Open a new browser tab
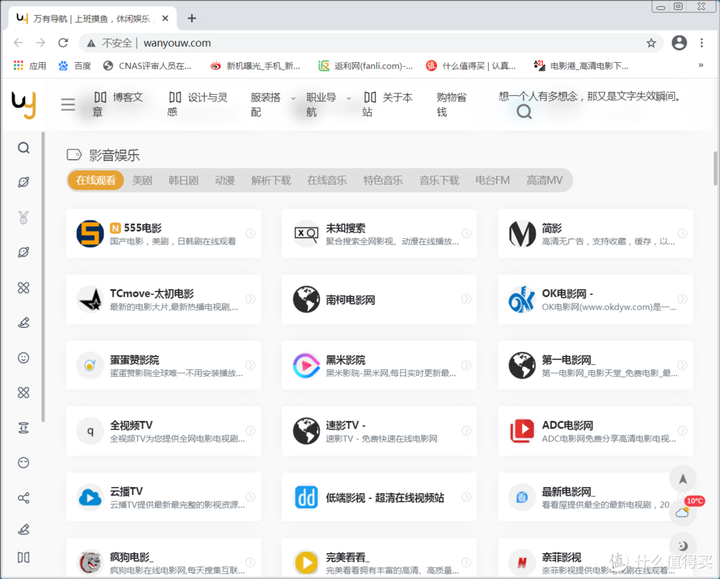 (x=192, y=18)
